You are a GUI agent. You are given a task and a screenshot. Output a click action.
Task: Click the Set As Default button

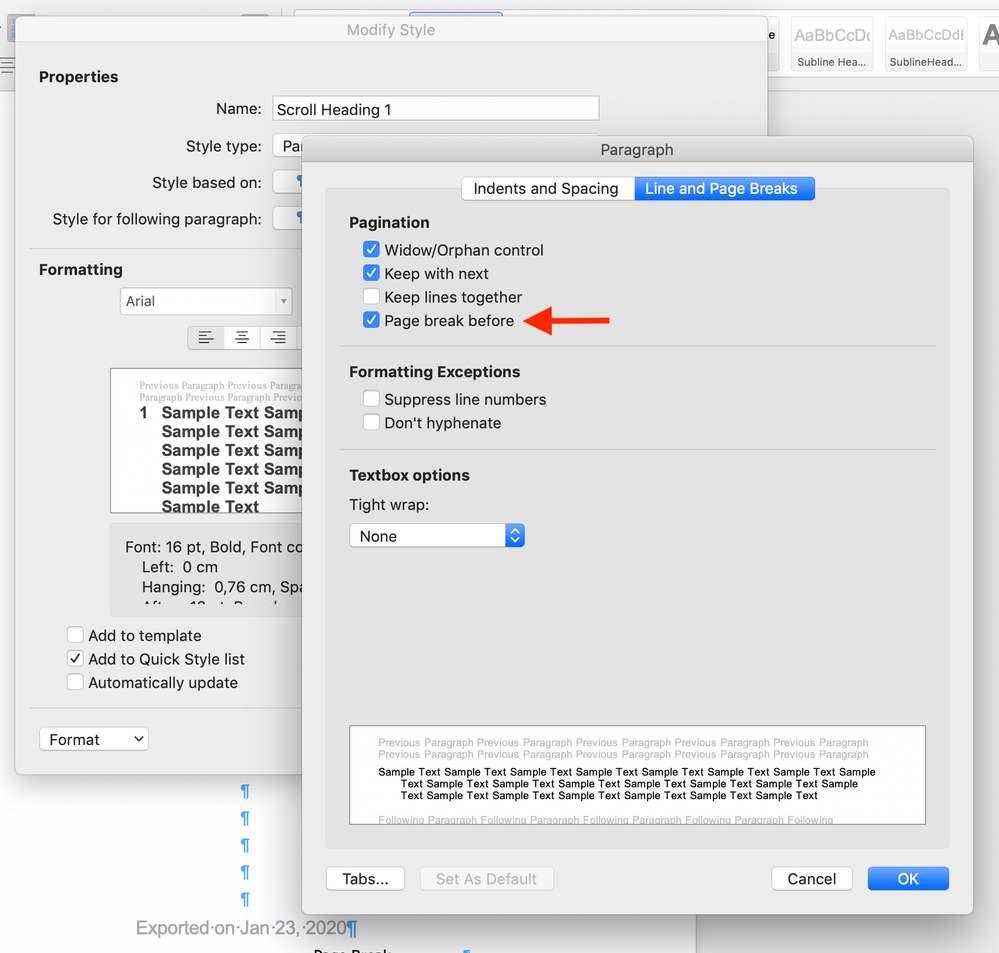click(486, 878)
